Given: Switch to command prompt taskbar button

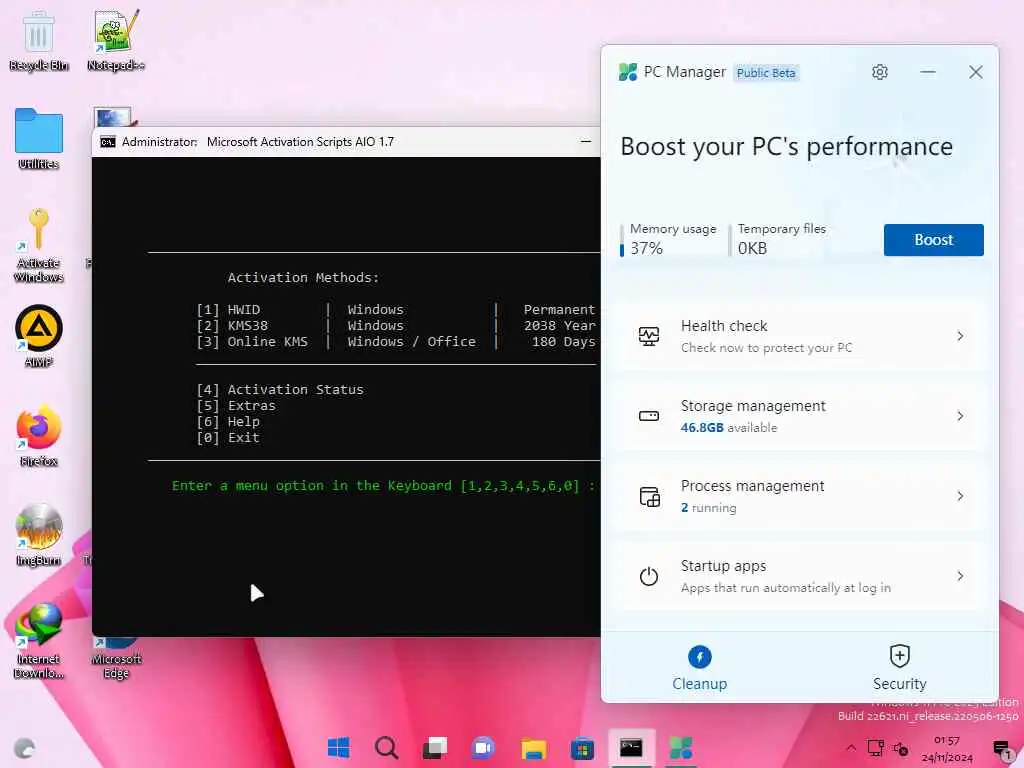Looking at the screenshot, I should pos(631,748).
